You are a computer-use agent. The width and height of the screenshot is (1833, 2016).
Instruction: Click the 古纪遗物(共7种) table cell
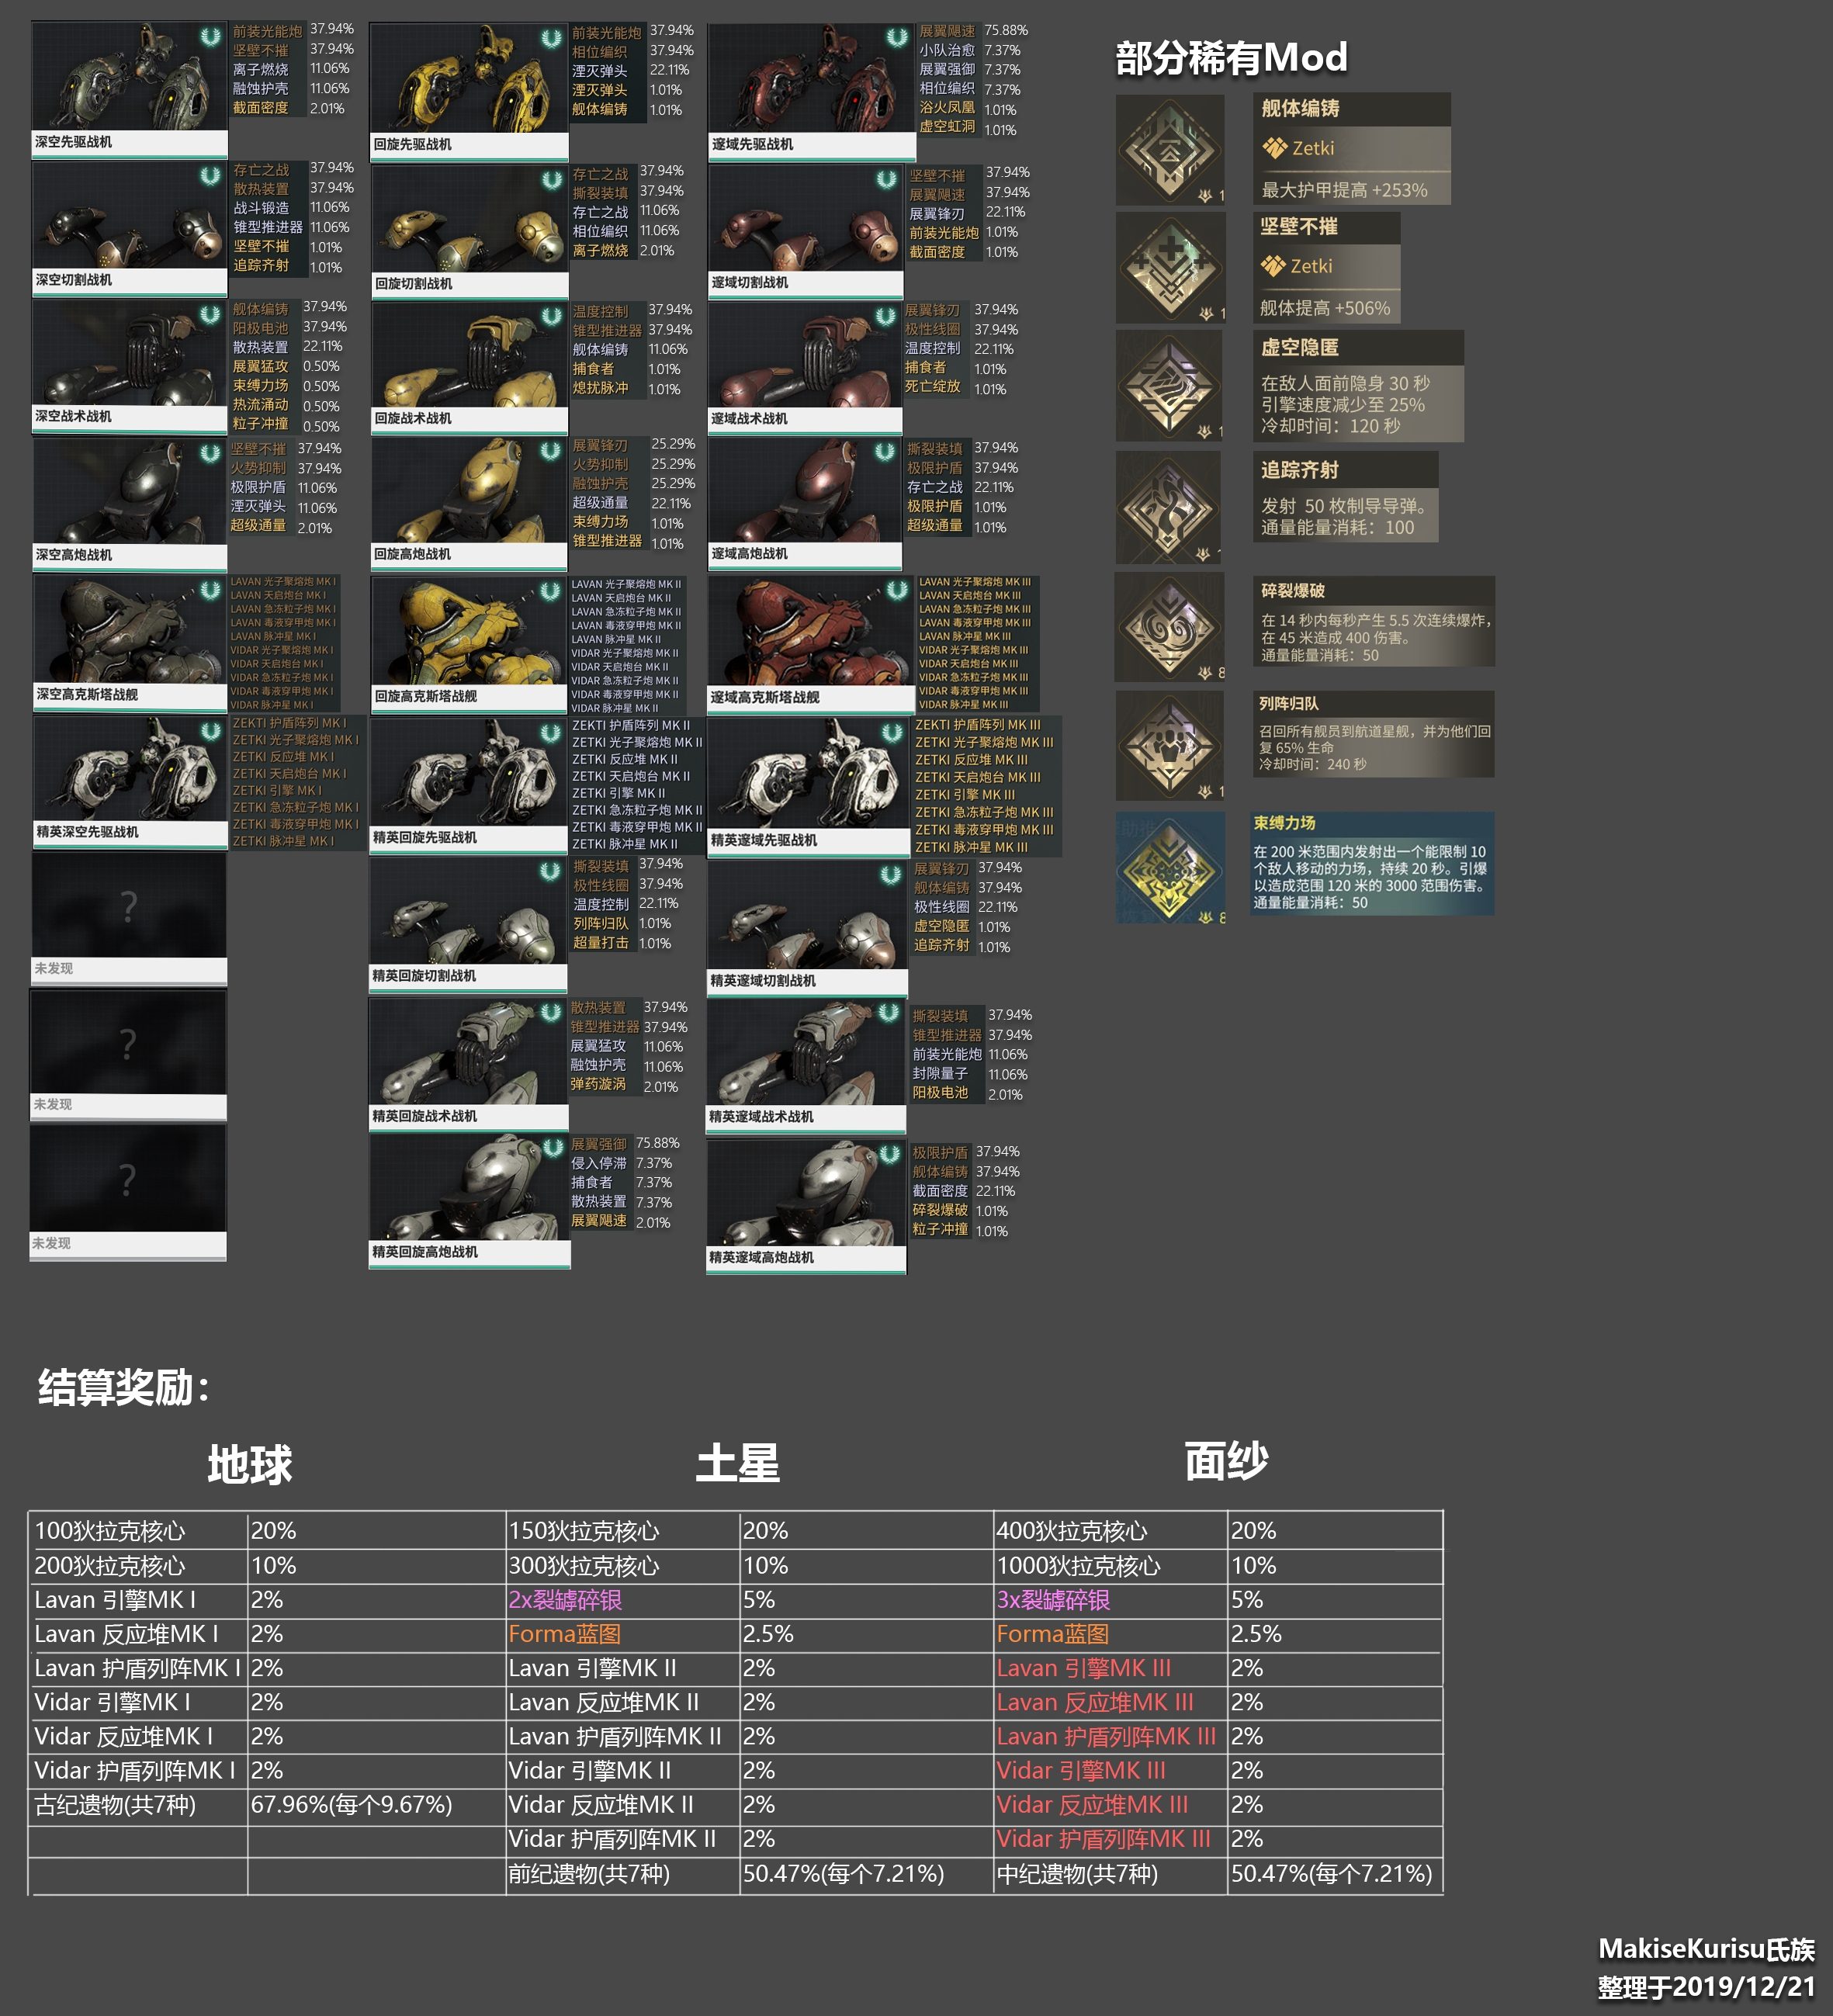pos(115,1805)
